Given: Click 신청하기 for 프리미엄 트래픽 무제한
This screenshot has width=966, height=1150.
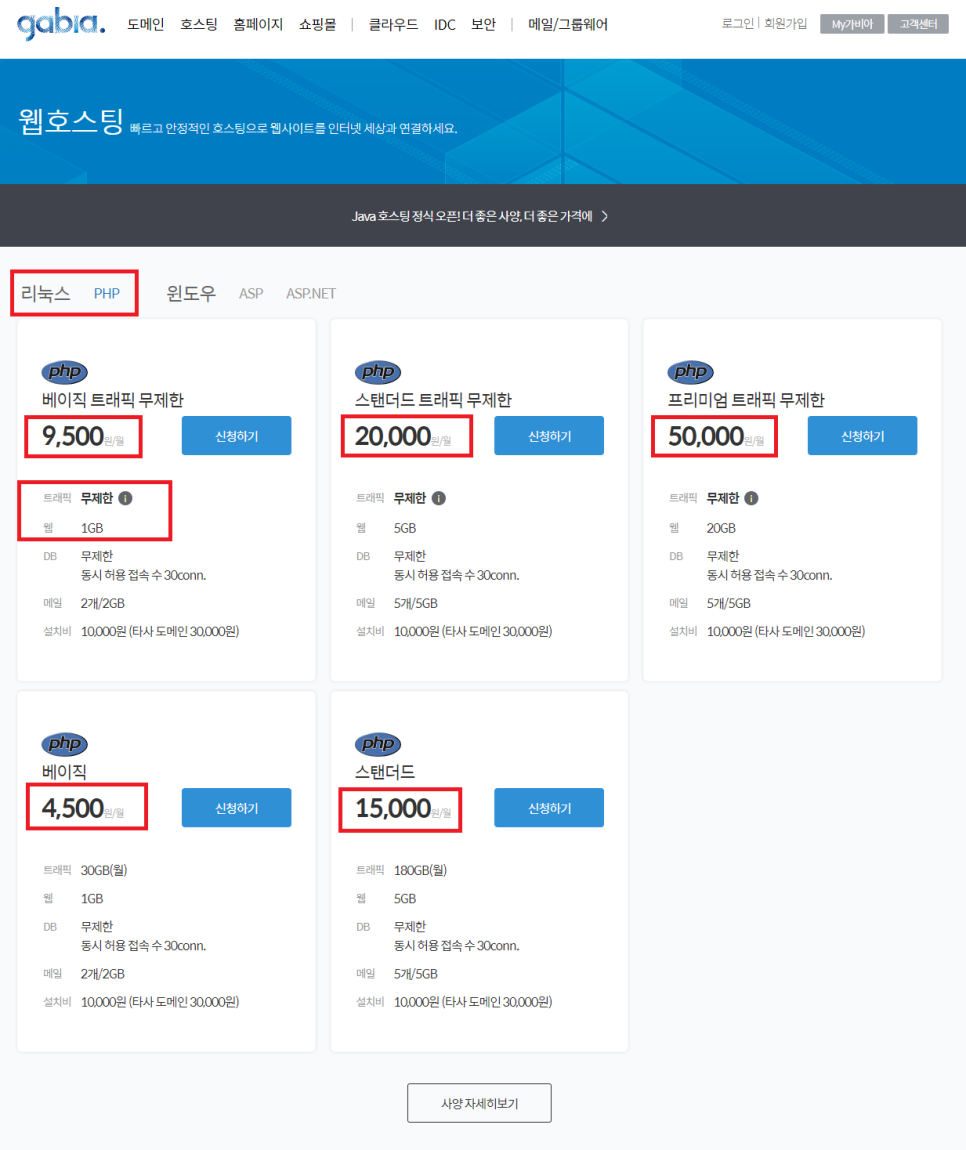Looking at the screenshot, I should (x=863, y=436).
